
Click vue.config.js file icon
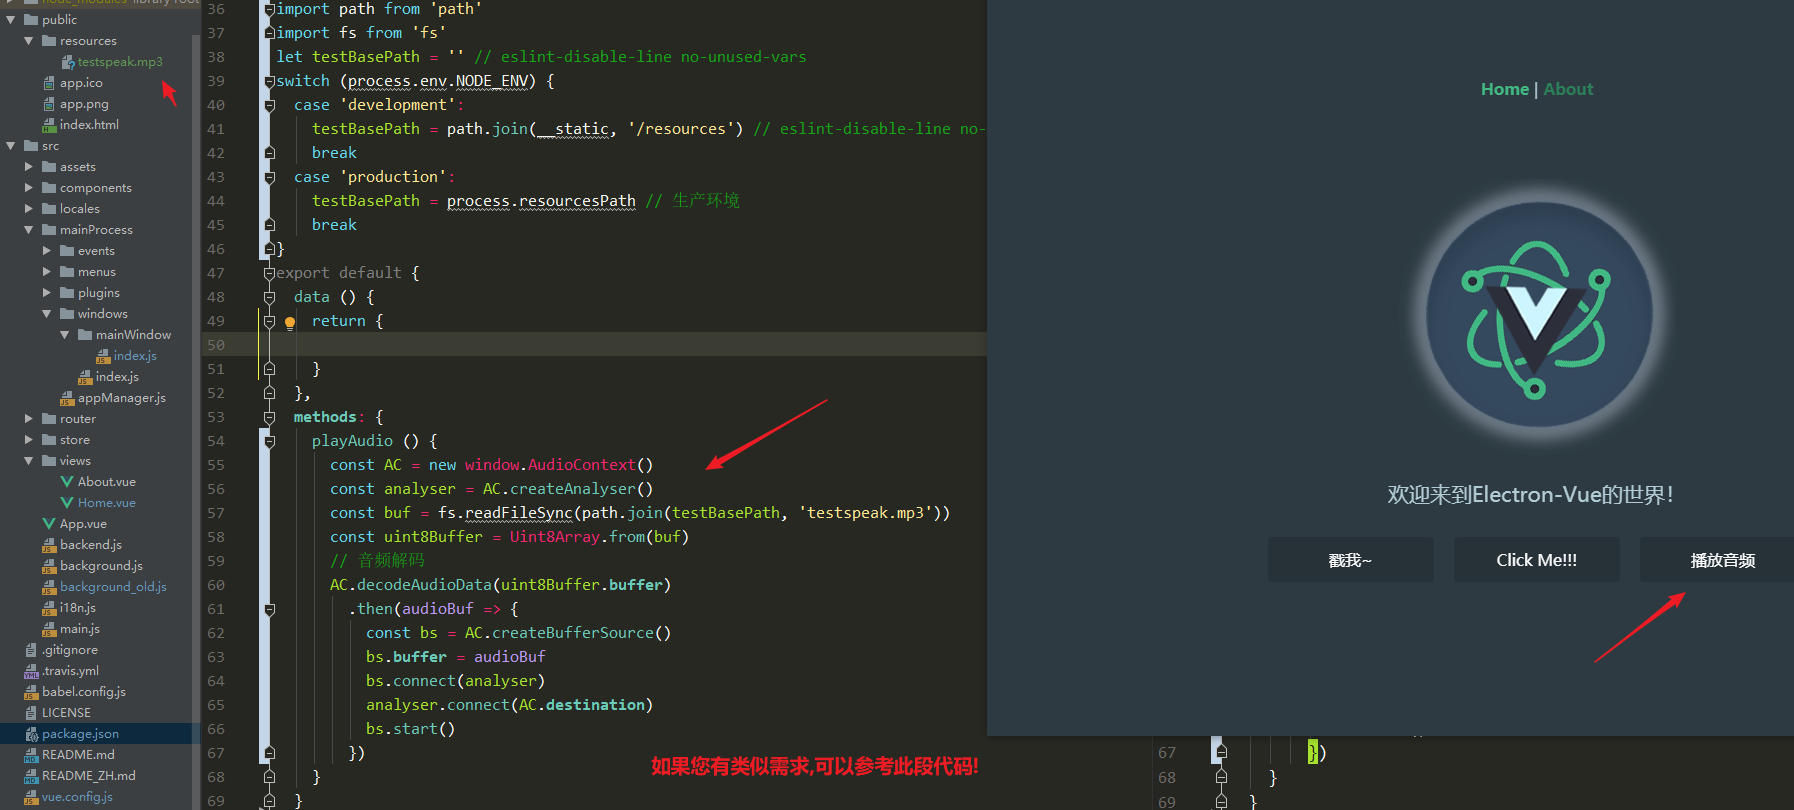coord(31,797)
